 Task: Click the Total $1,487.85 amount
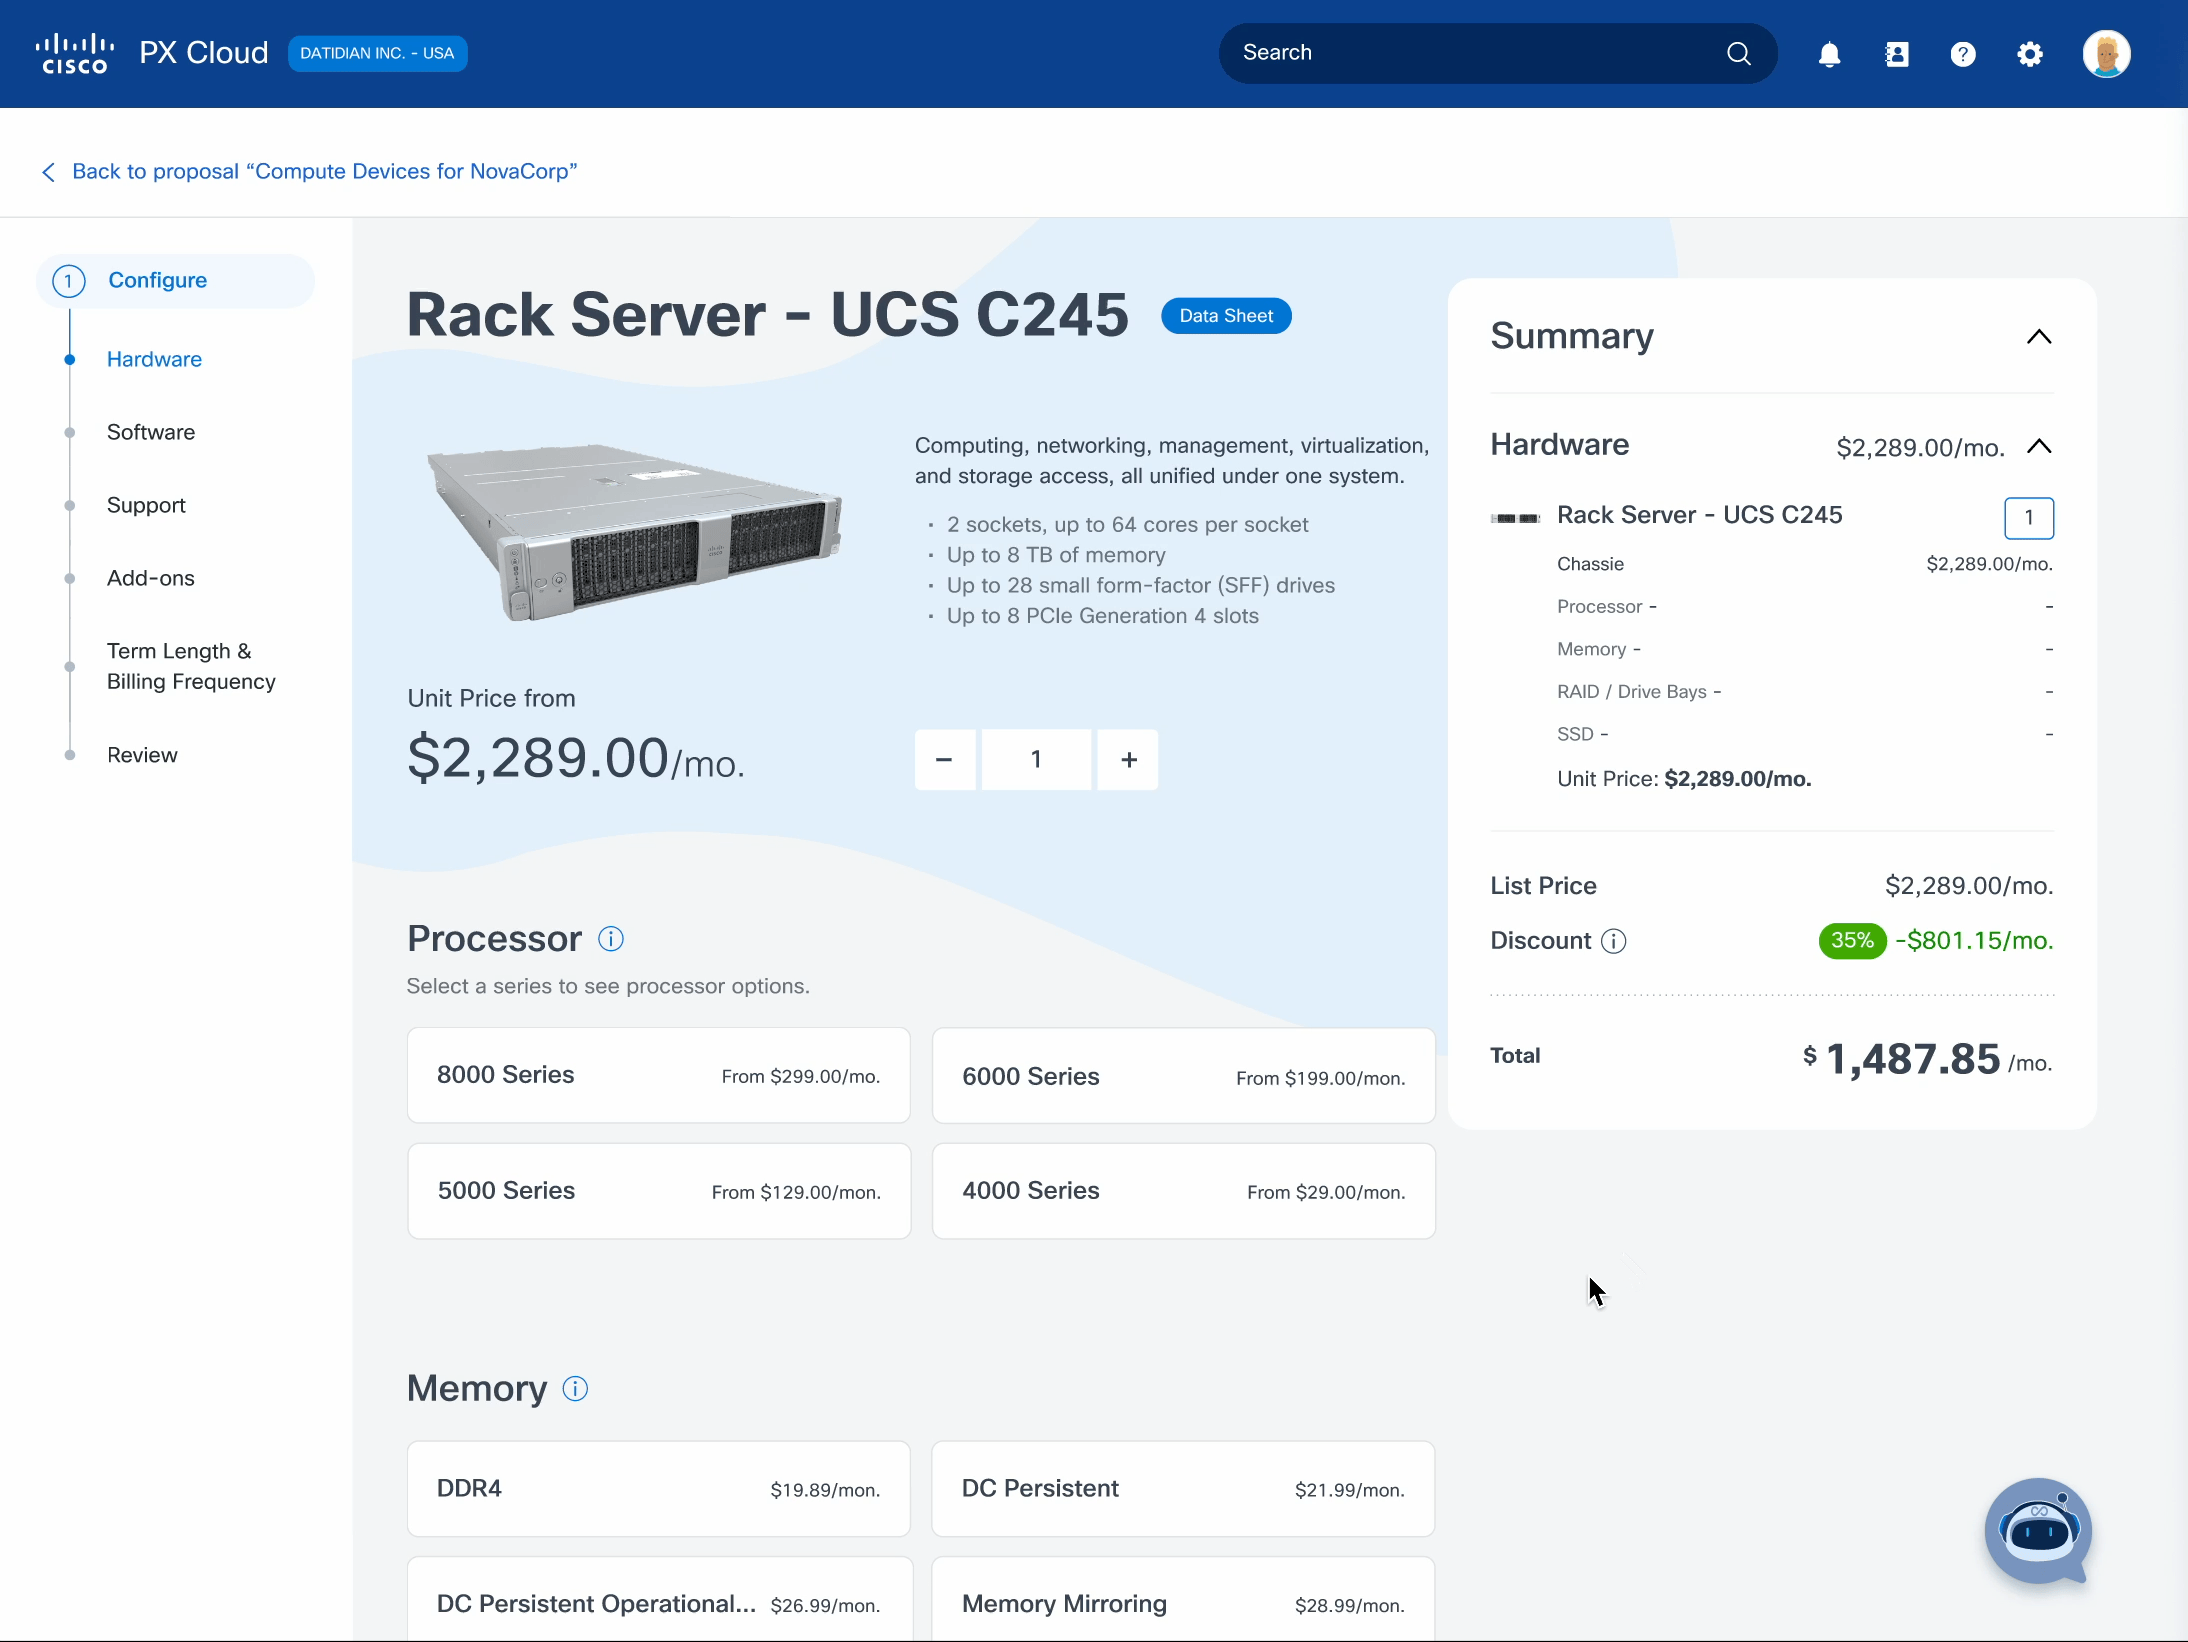[x=1913, y=1059]
